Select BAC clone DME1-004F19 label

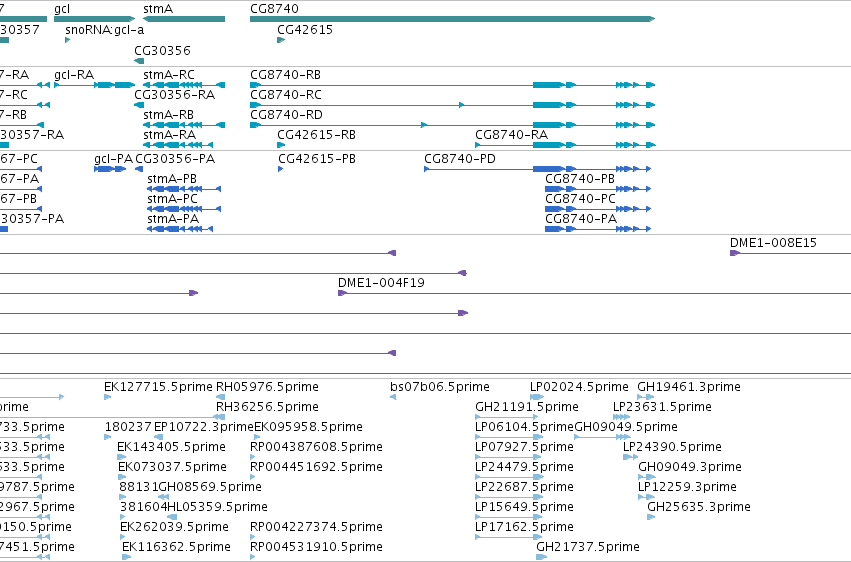381,283
